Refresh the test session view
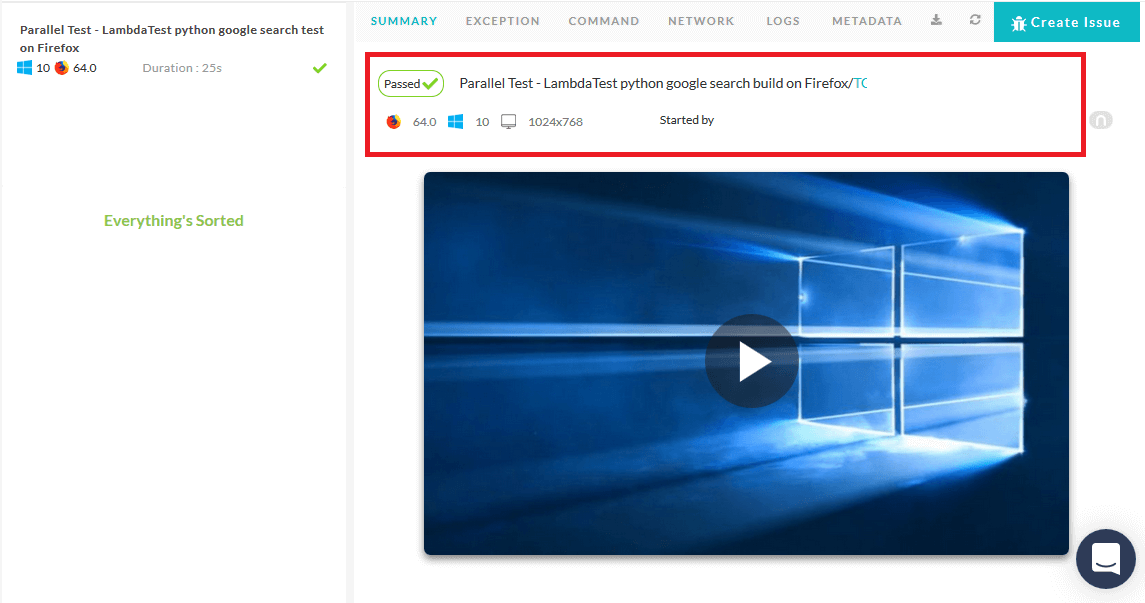This screenshot has height=603, width=1145. [x=974, y=20]
